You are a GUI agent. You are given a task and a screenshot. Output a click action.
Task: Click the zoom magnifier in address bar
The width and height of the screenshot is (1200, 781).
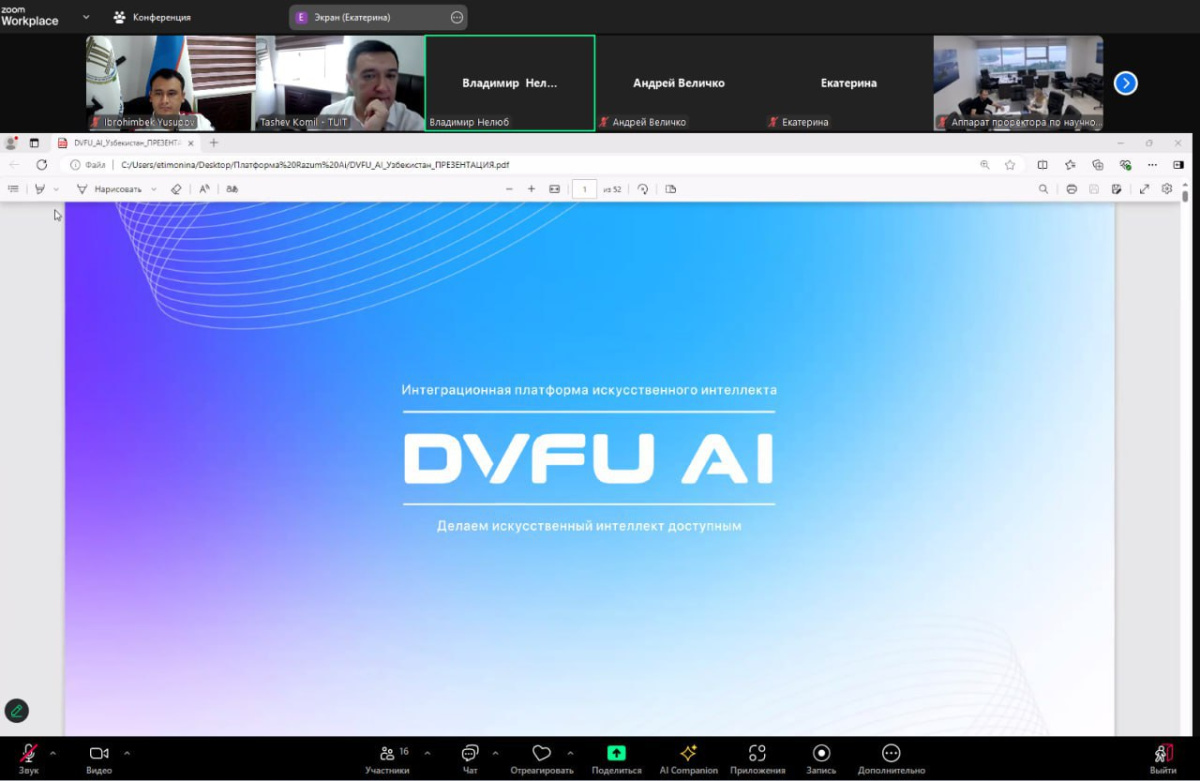(985, 165)
